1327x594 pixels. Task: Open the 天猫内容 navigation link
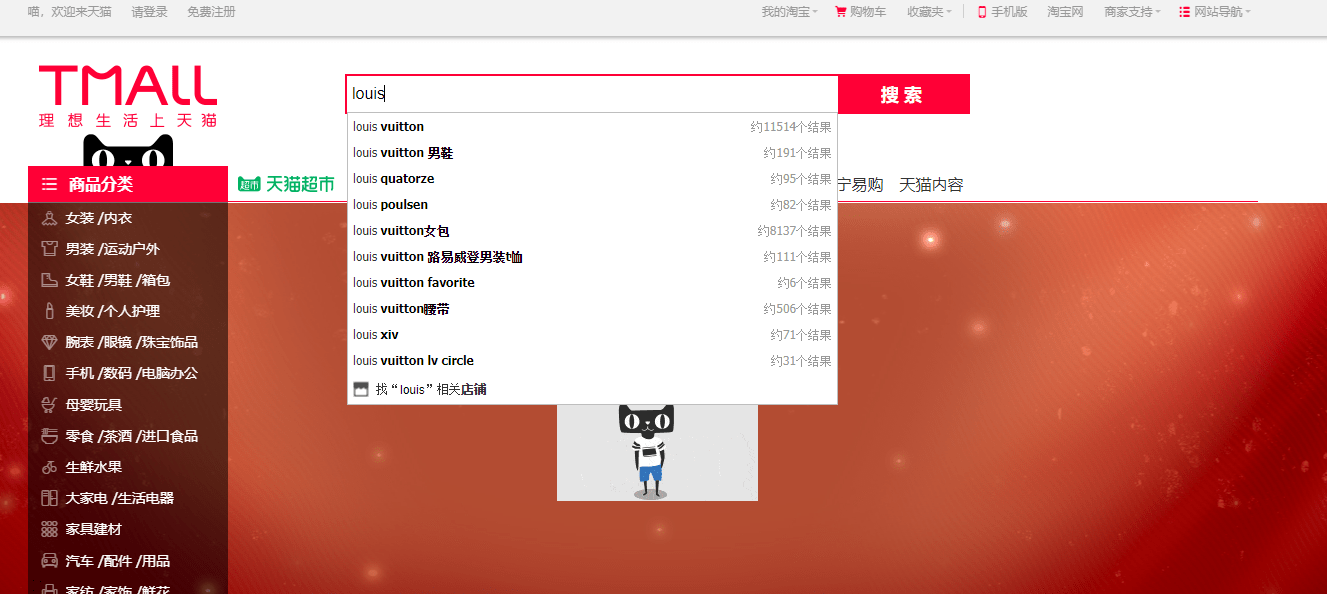coord(931,185)
